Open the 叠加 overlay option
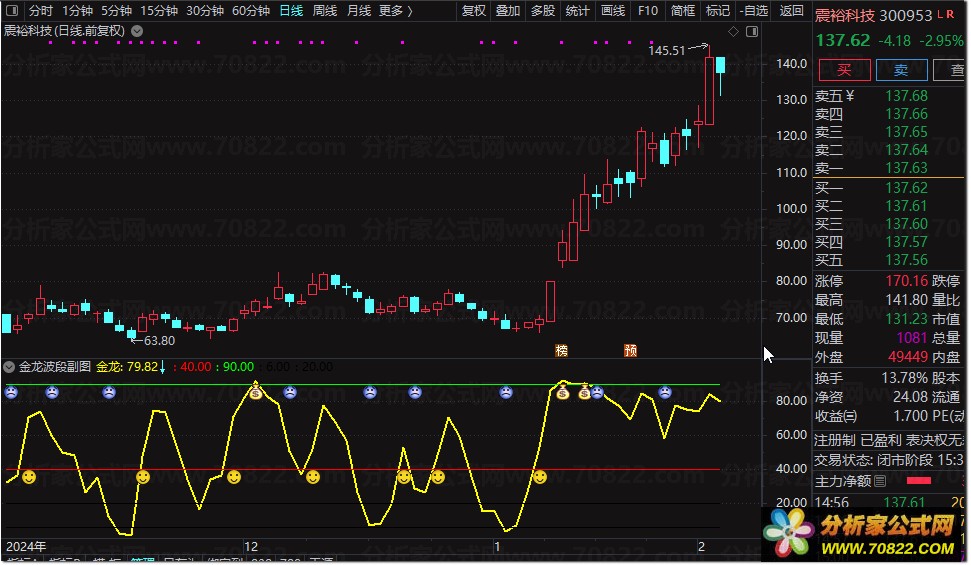Image resolution: width=971 pixels, height=565 pixels. (x=508, y=11)
